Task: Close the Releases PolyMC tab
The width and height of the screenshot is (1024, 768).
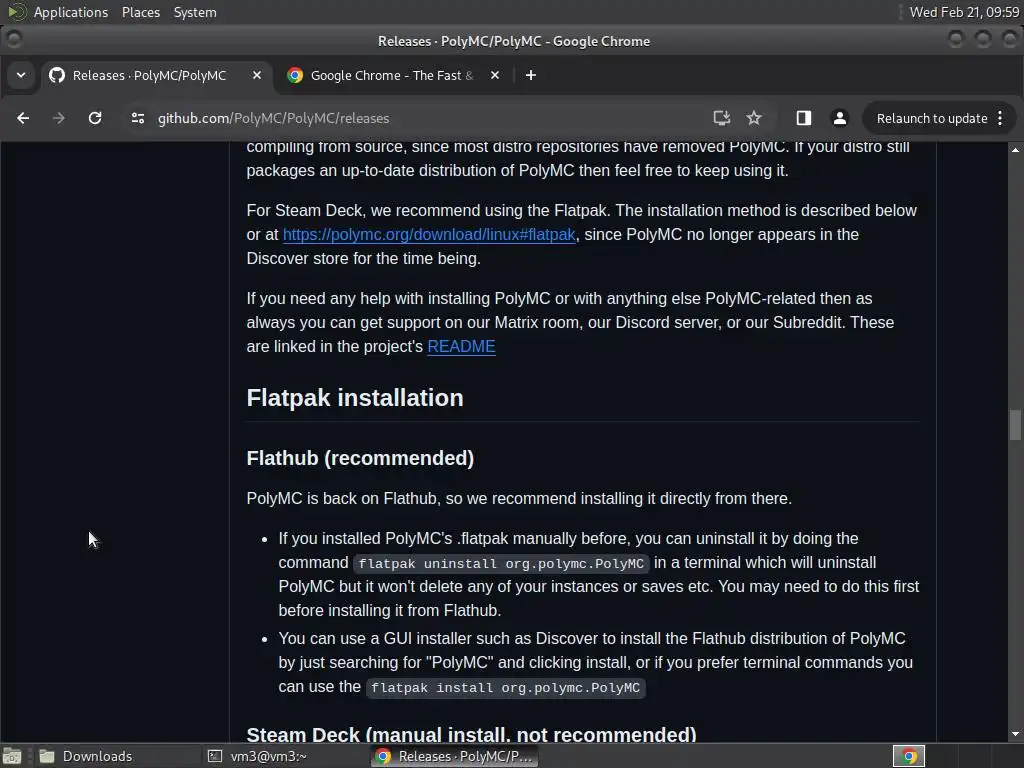Action: (x=257, y=75)
